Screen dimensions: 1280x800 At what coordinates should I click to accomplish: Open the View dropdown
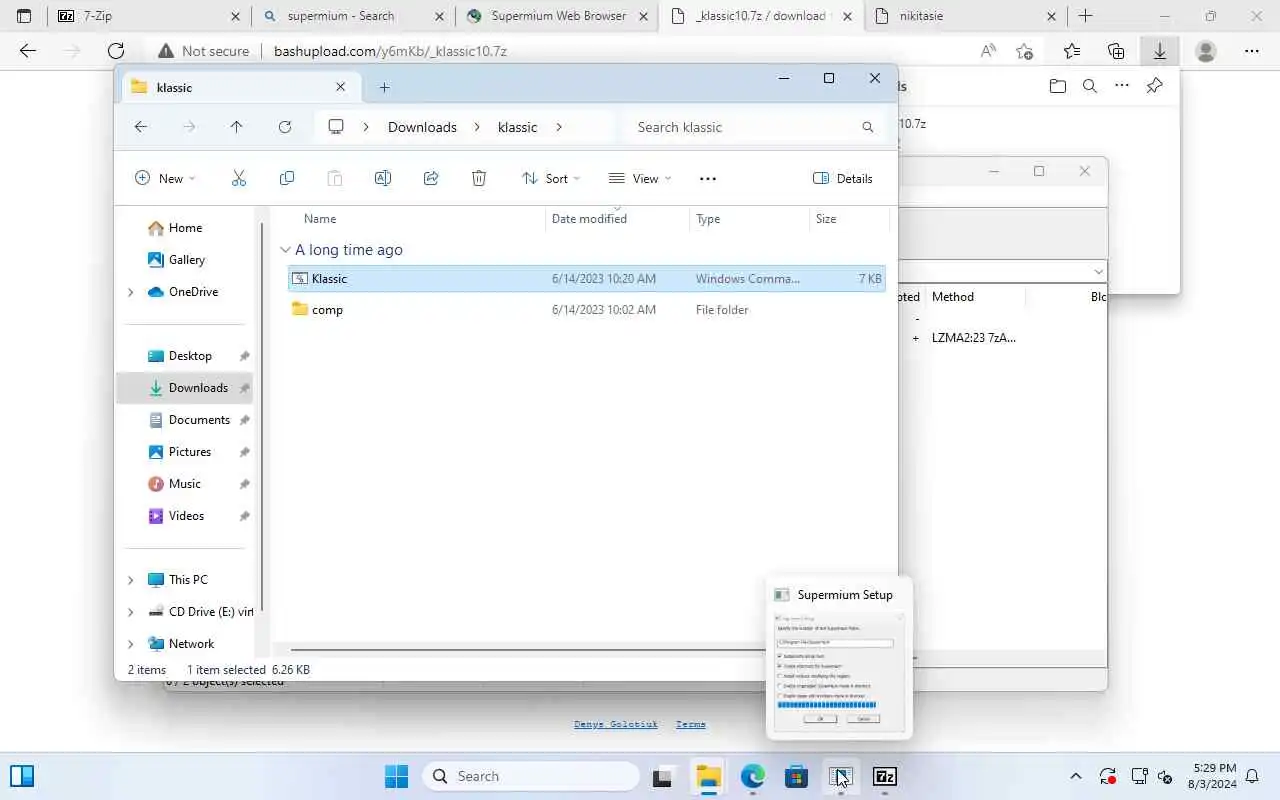click(x=640, y=178)
